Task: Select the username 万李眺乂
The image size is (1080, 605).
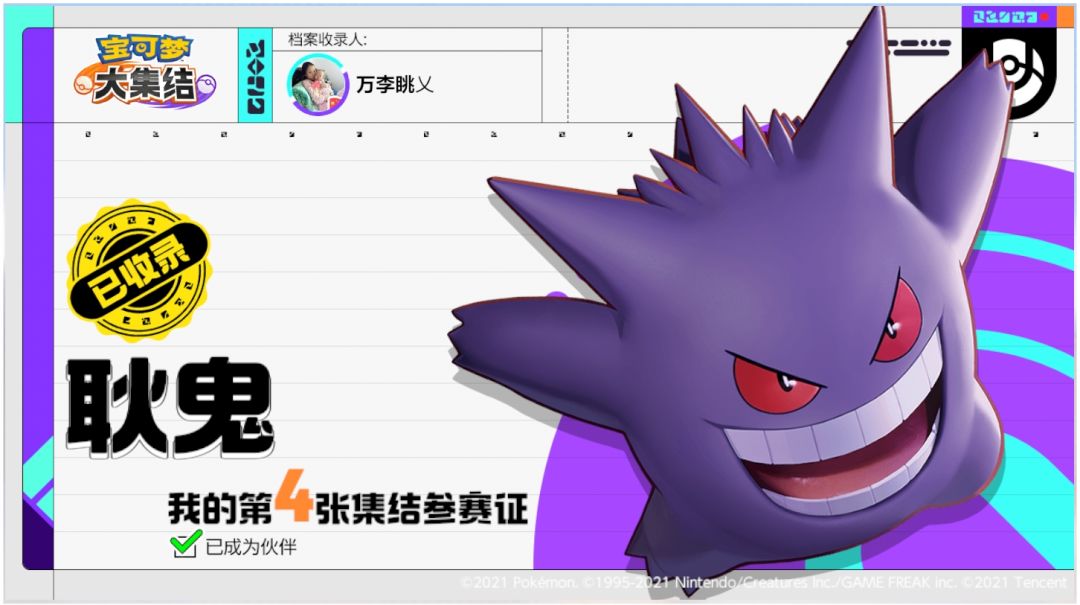Action: 395,85
